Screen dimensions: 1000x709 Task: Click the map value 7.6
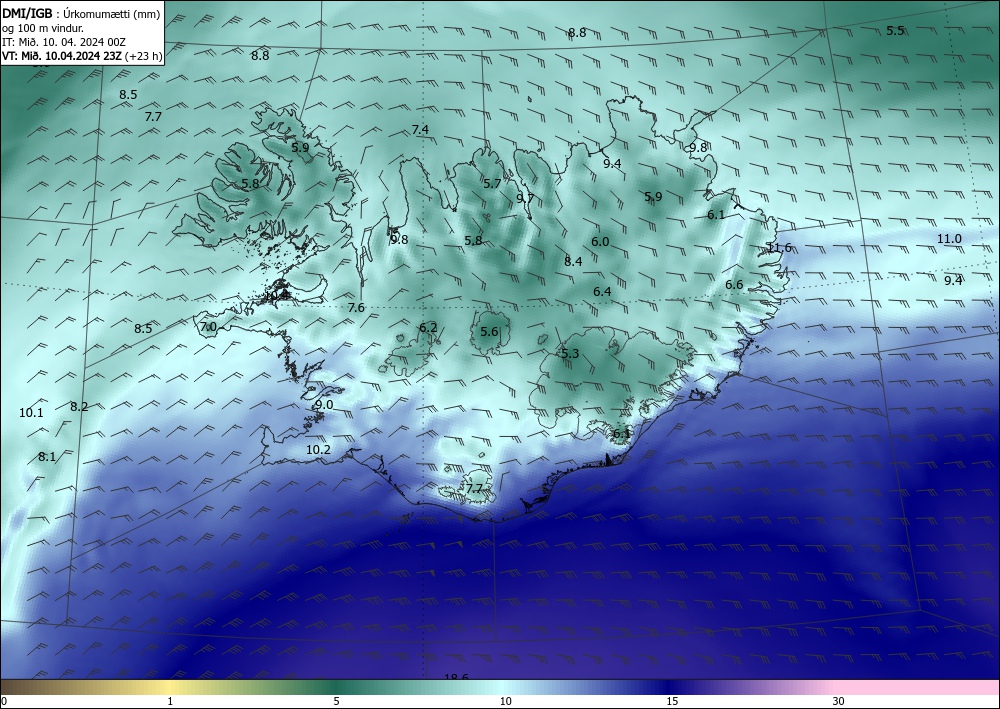click(x=356, y=308)
